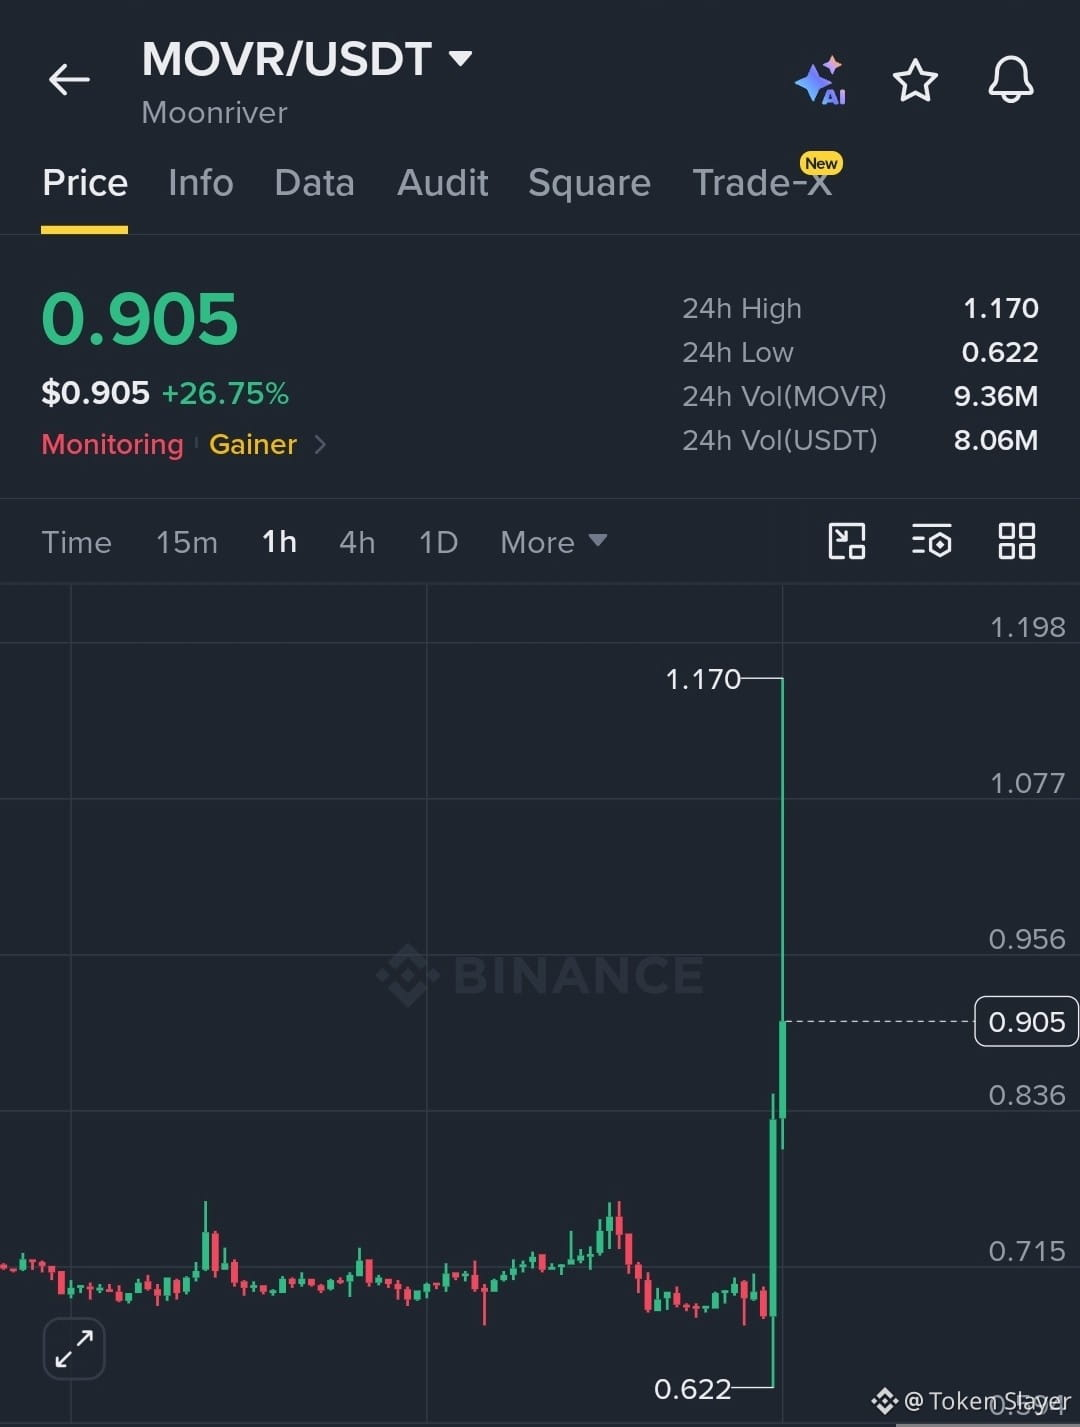Open the grid layout icon

click(x=1017, y=541)
